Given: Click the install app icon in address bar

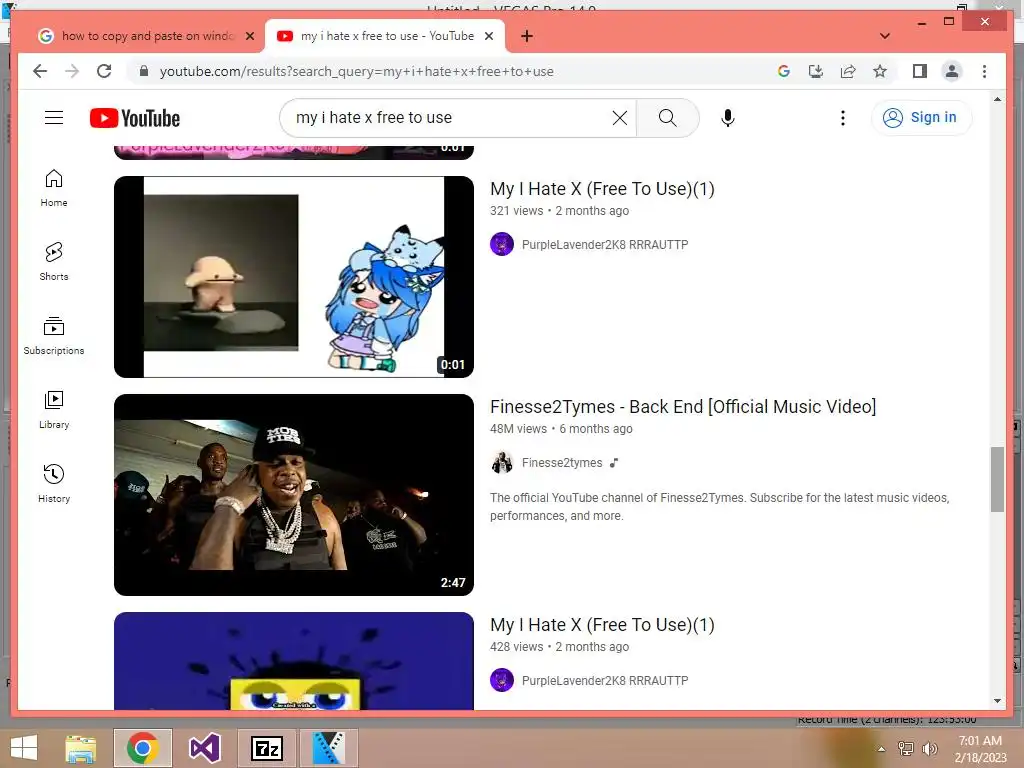Looking at the screenshot, I should pyautogui.click(x=816, y=71).
